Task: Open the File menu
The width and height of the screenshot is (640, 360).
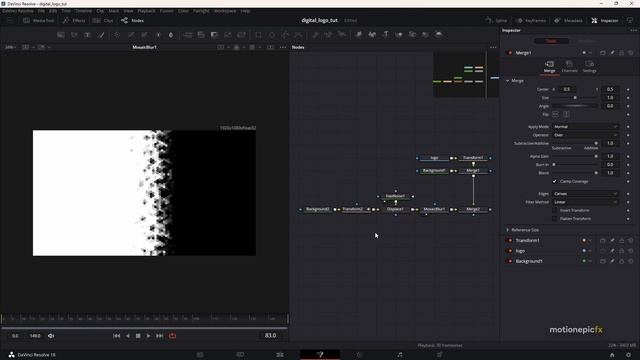Action: point(41,11)
